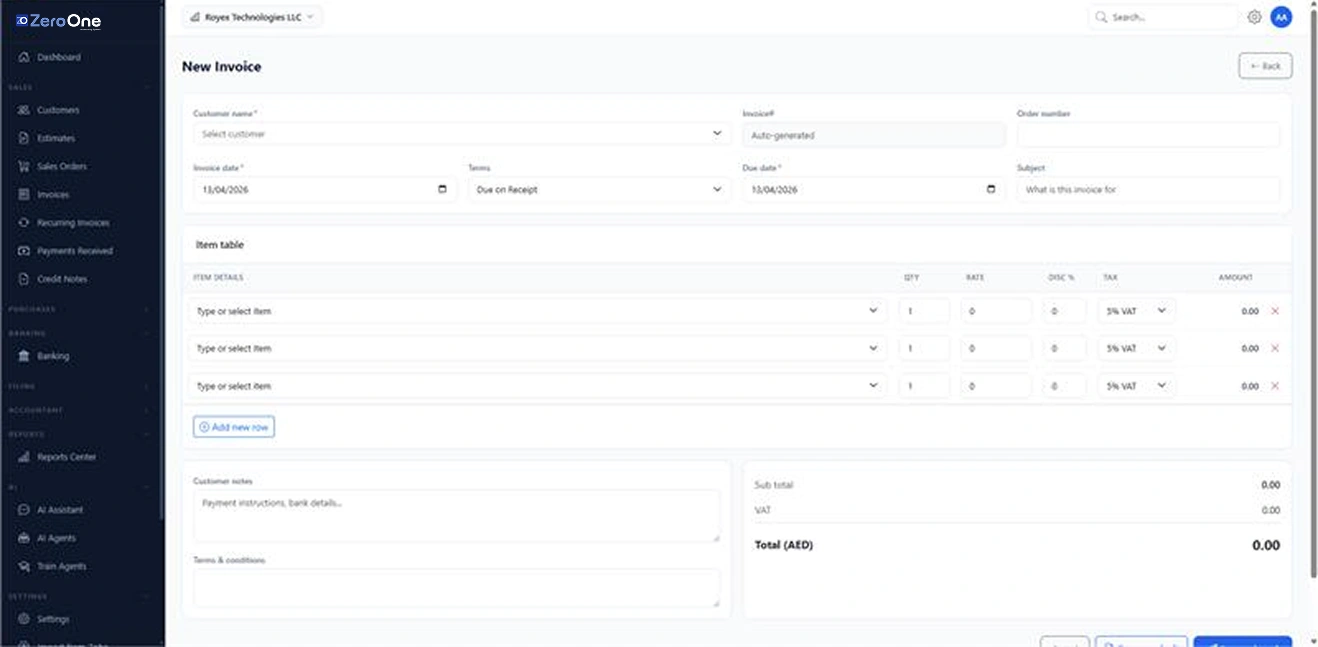
Task: Open first row item selector dropdown
Action: click(538, 311)
